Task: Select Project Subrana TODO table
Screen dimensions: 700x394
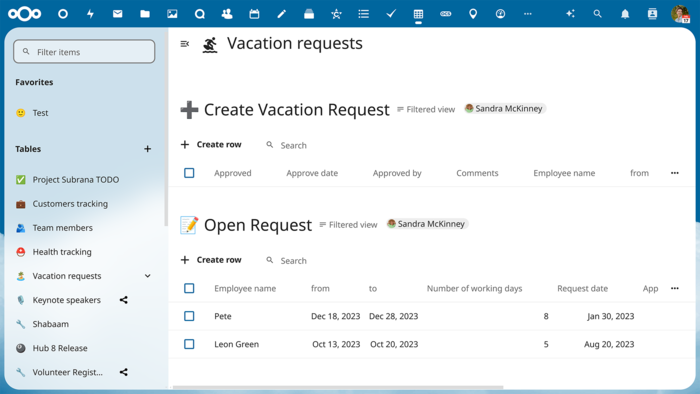Action: (75, 179)
